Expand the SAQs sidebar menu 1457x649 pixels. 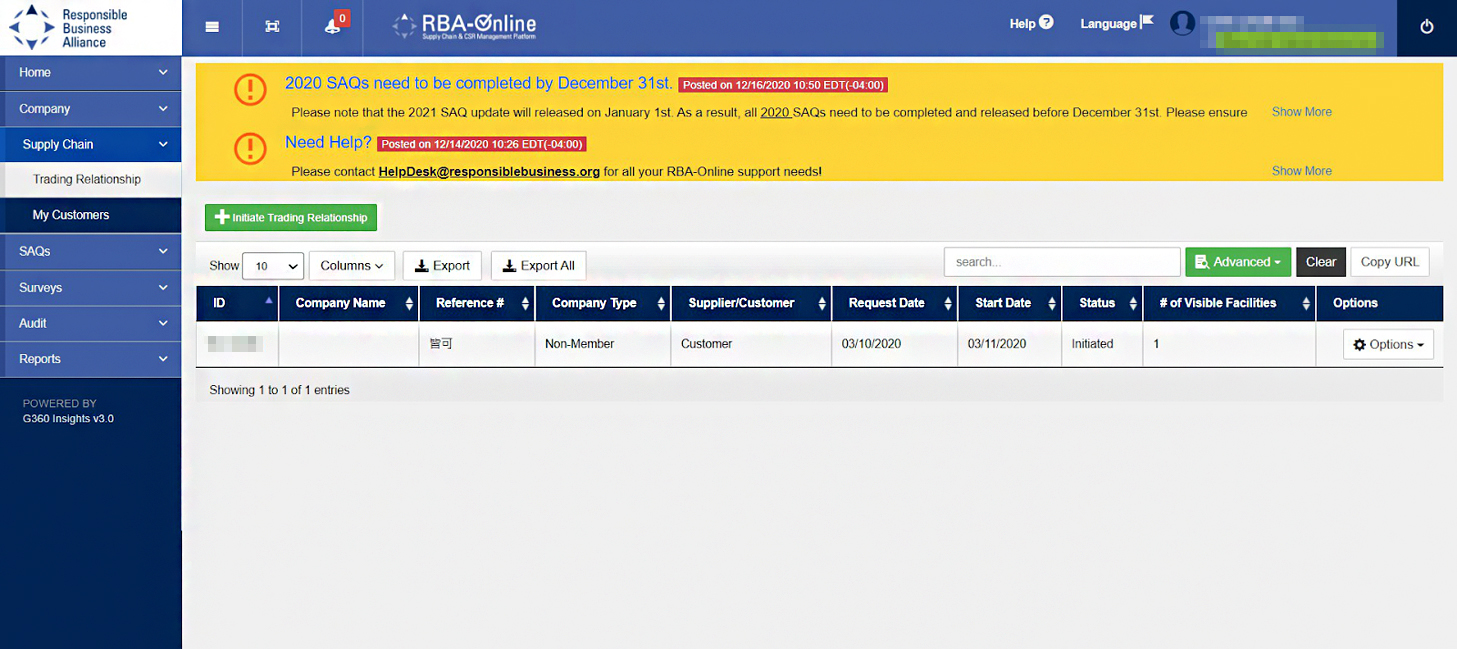point(91,251)
